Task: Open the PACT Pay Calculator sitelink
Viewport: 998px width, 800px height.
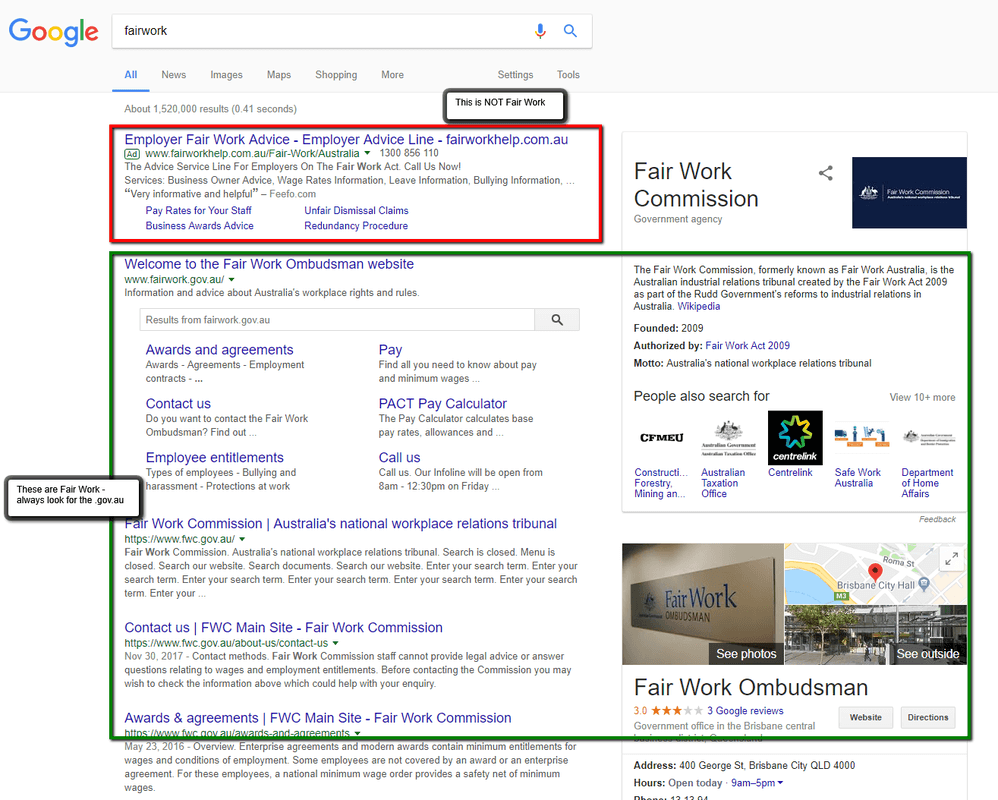Action: pyautogui.click(x=443, y=404)
